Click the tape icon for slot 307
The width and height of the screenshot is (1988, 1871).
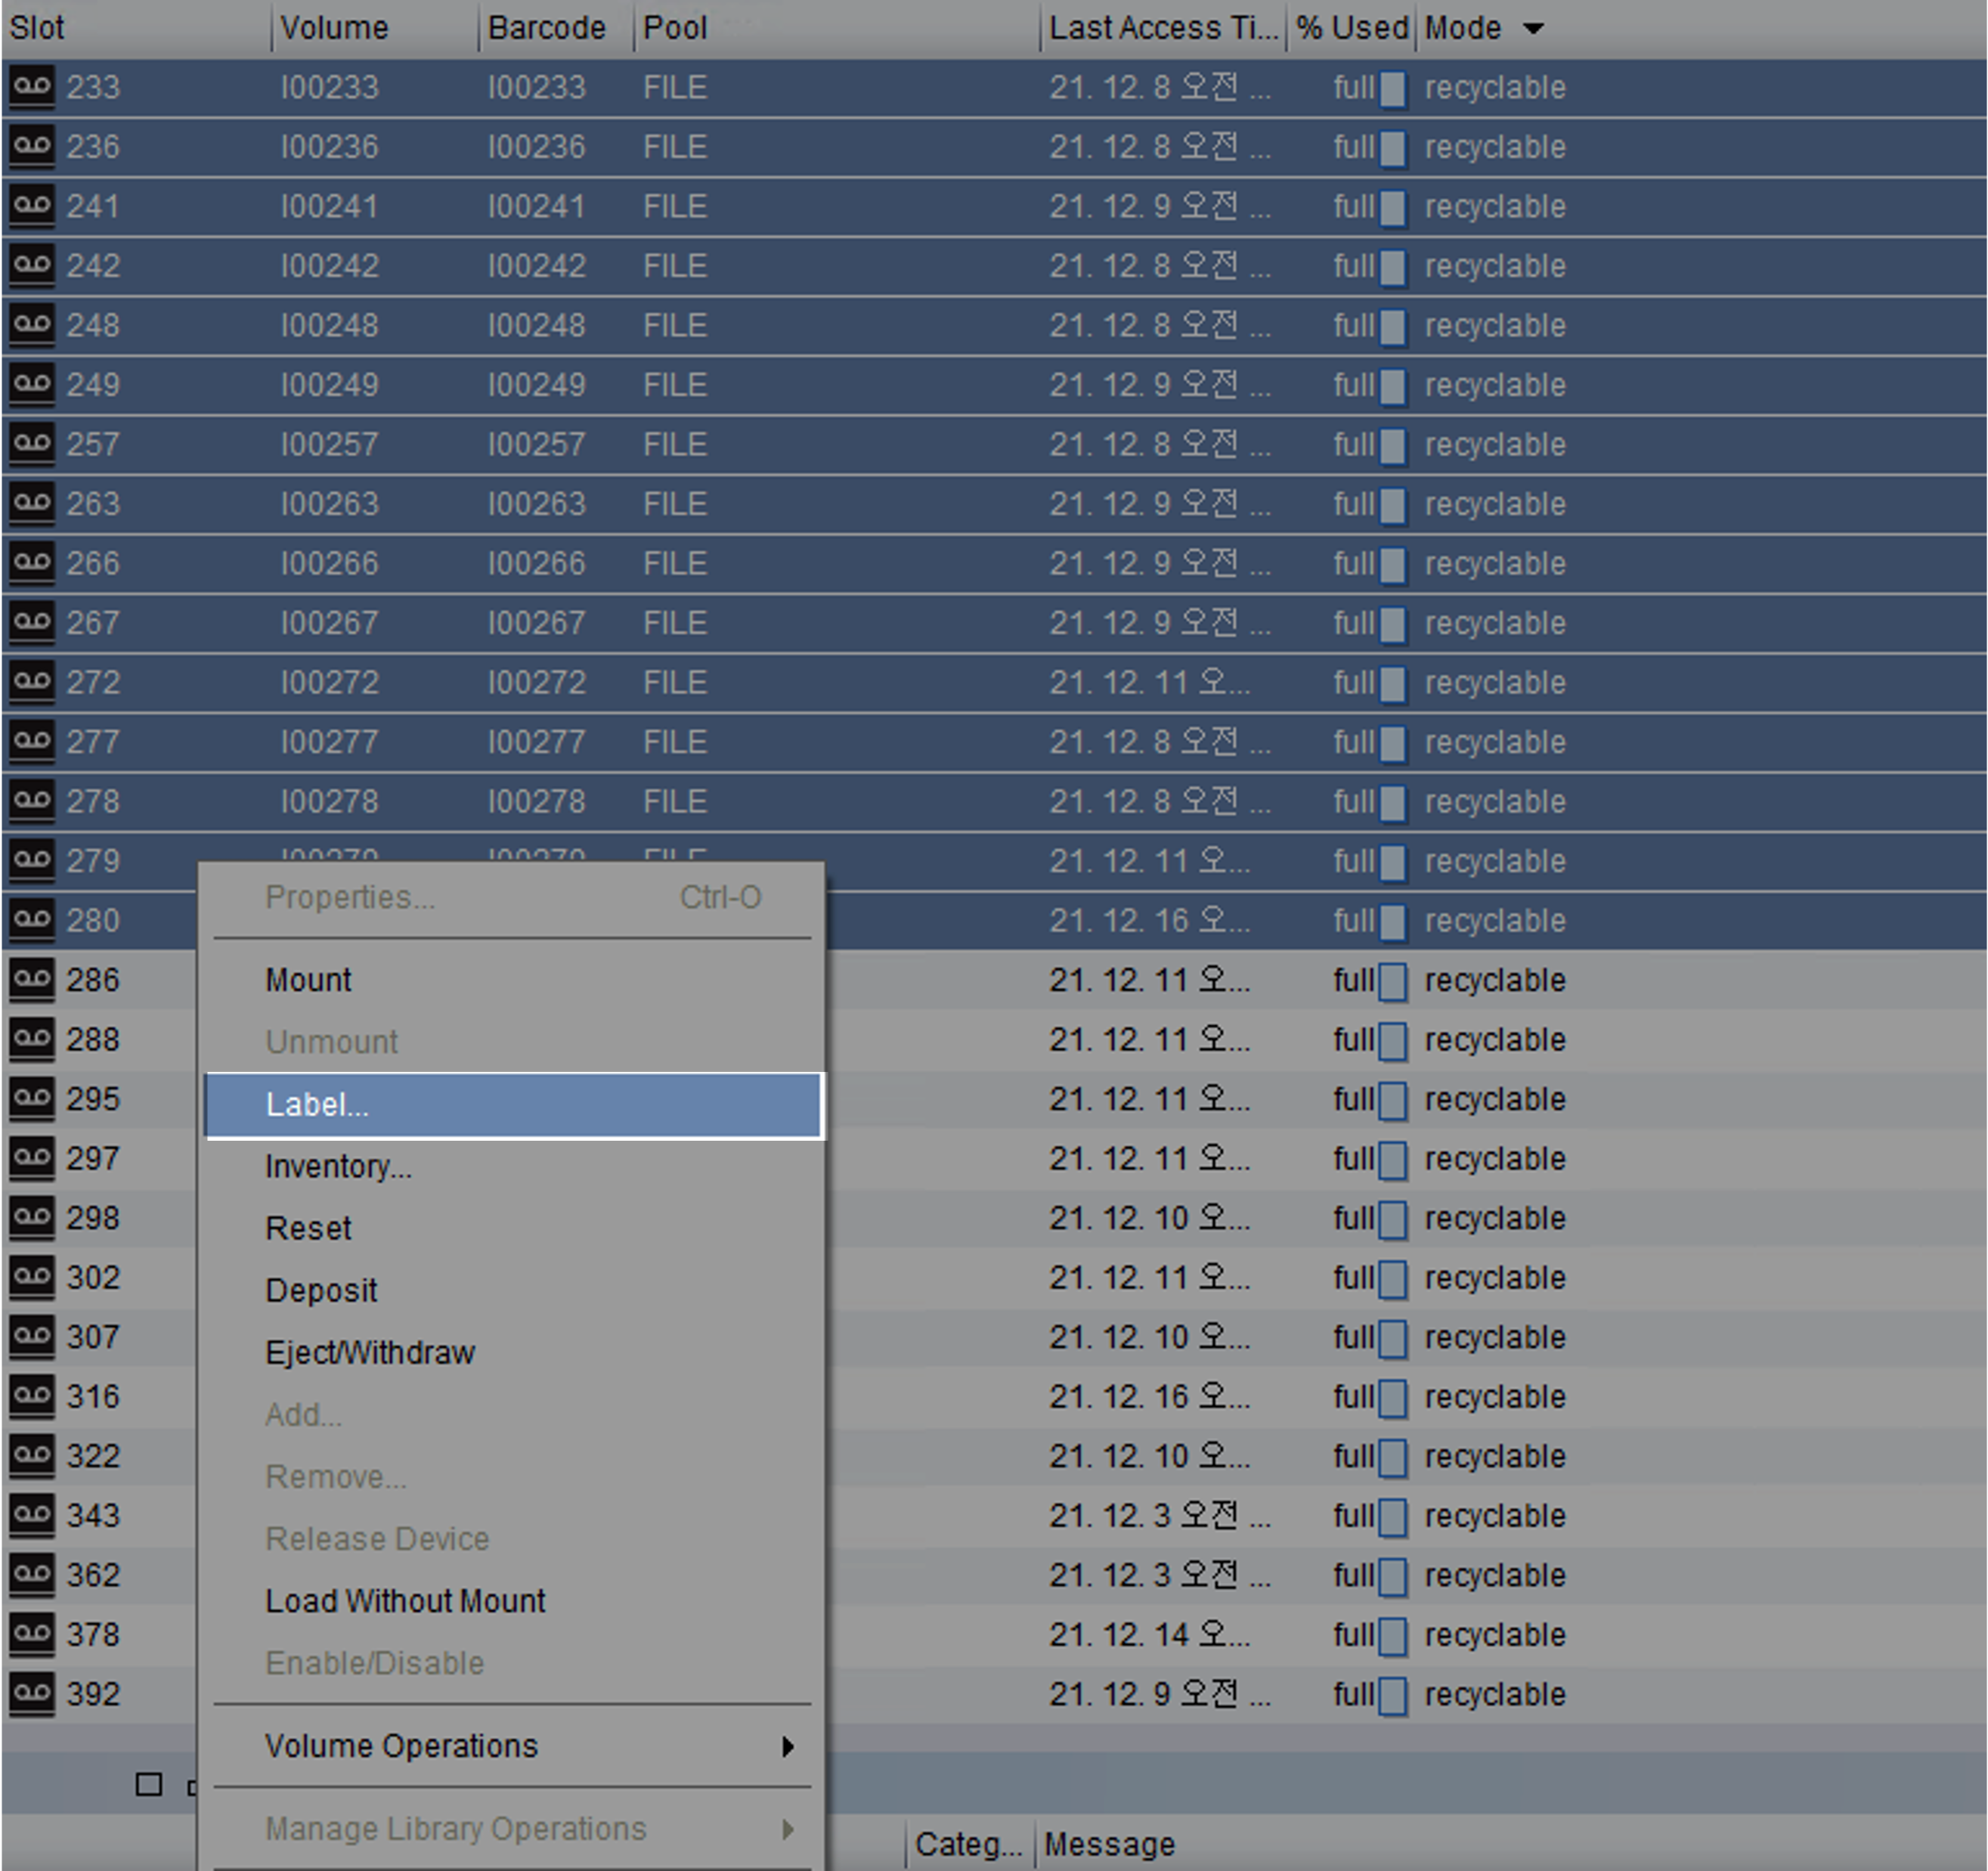[32, 1337]
